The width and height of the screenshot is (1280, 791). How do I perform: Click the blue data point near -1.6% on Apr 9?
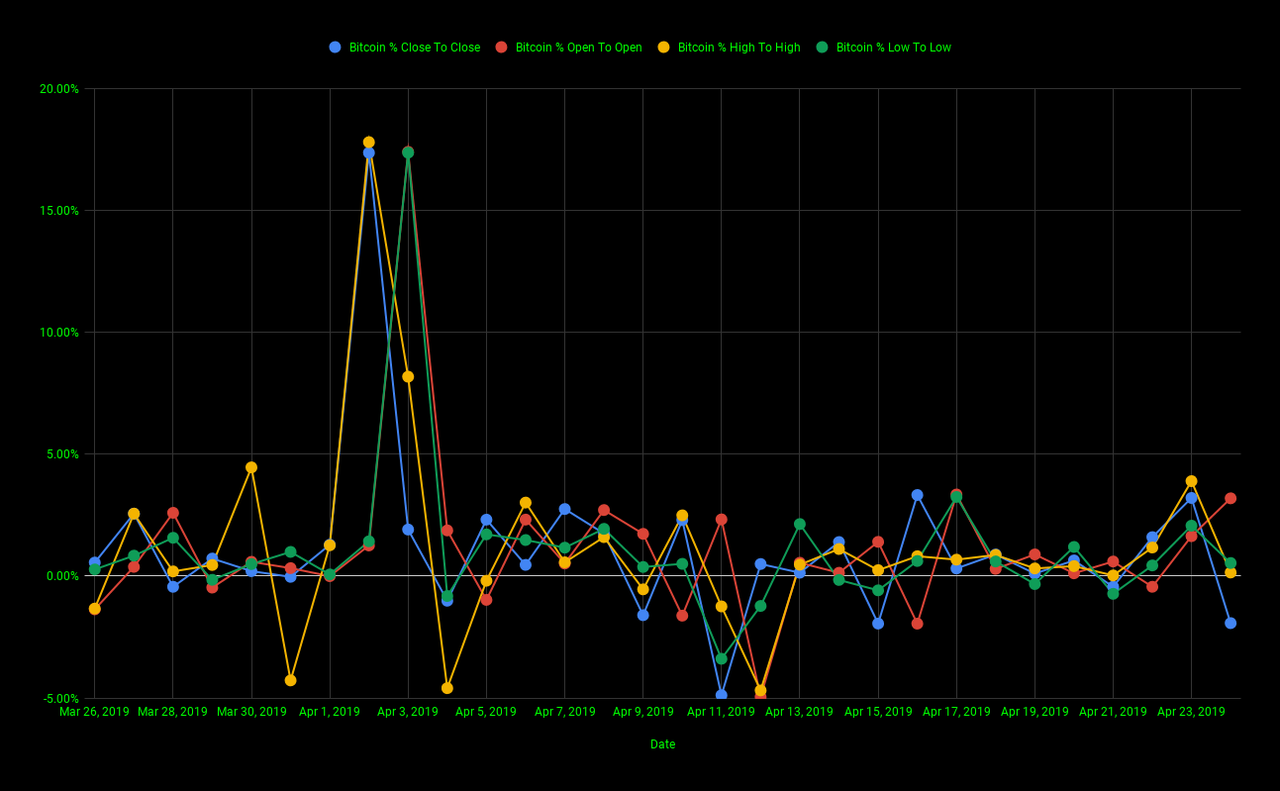pyautogui.click(x=643, y=615)
